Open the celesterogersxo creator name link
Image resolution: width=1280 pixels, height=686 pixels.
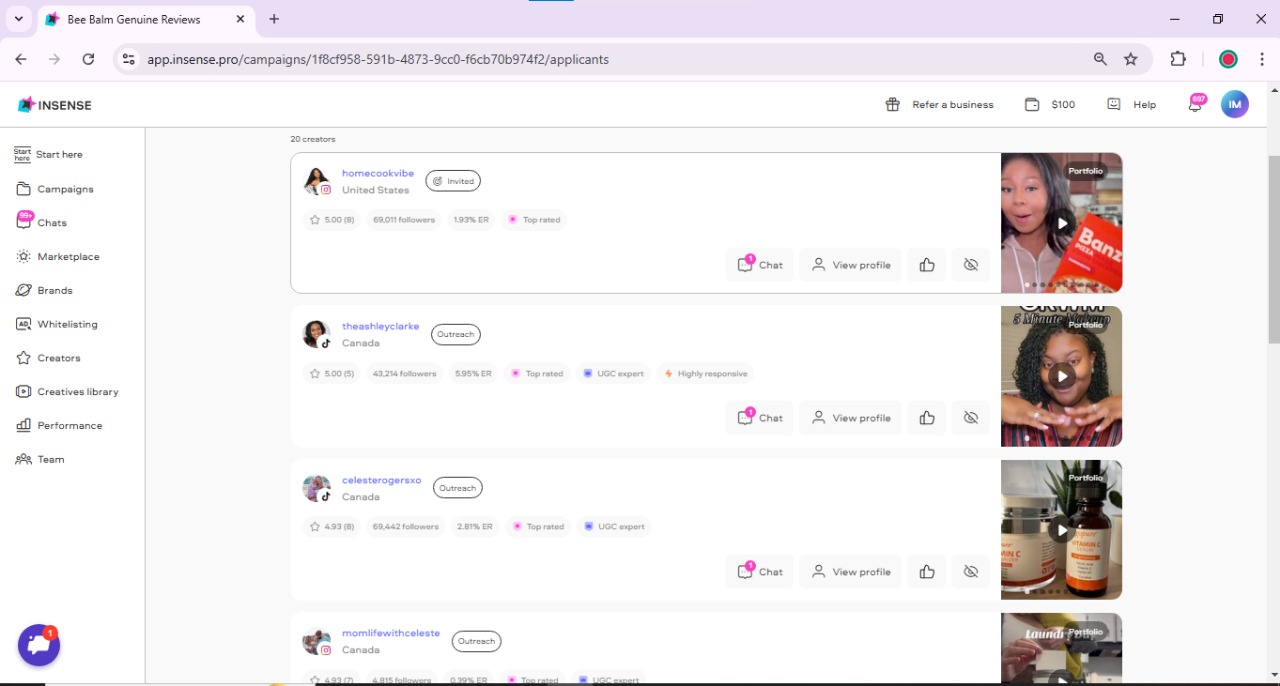(x=382, y=480)
